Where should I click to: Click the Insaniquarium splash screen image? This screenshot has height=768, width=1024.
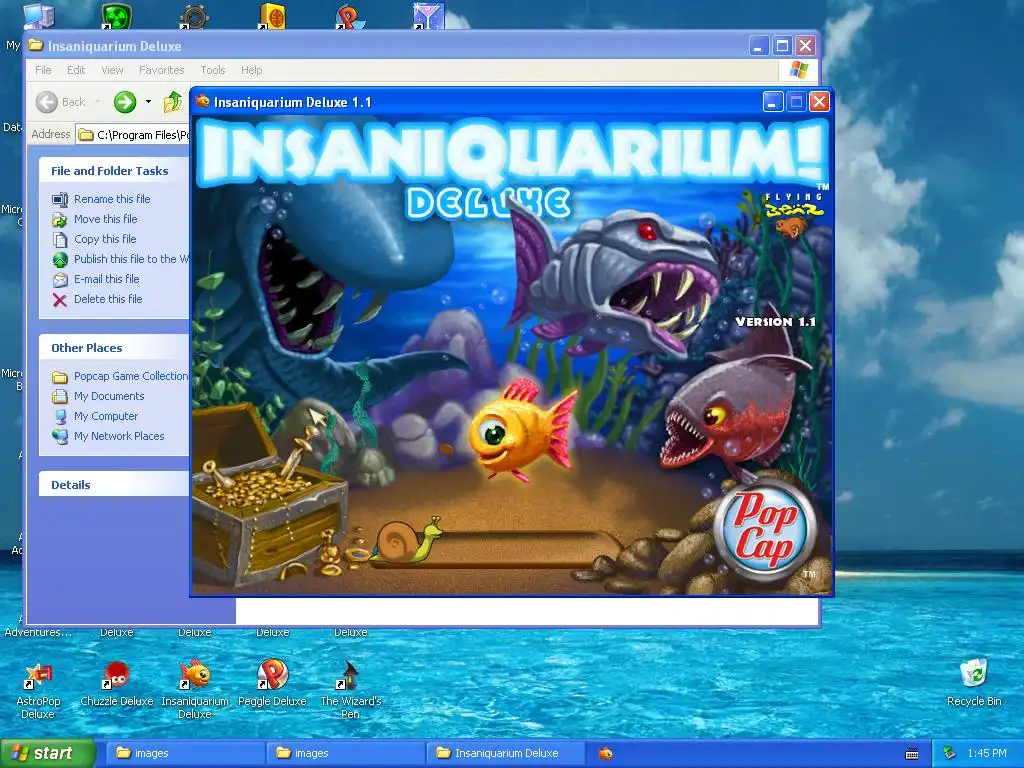(512, 356)
